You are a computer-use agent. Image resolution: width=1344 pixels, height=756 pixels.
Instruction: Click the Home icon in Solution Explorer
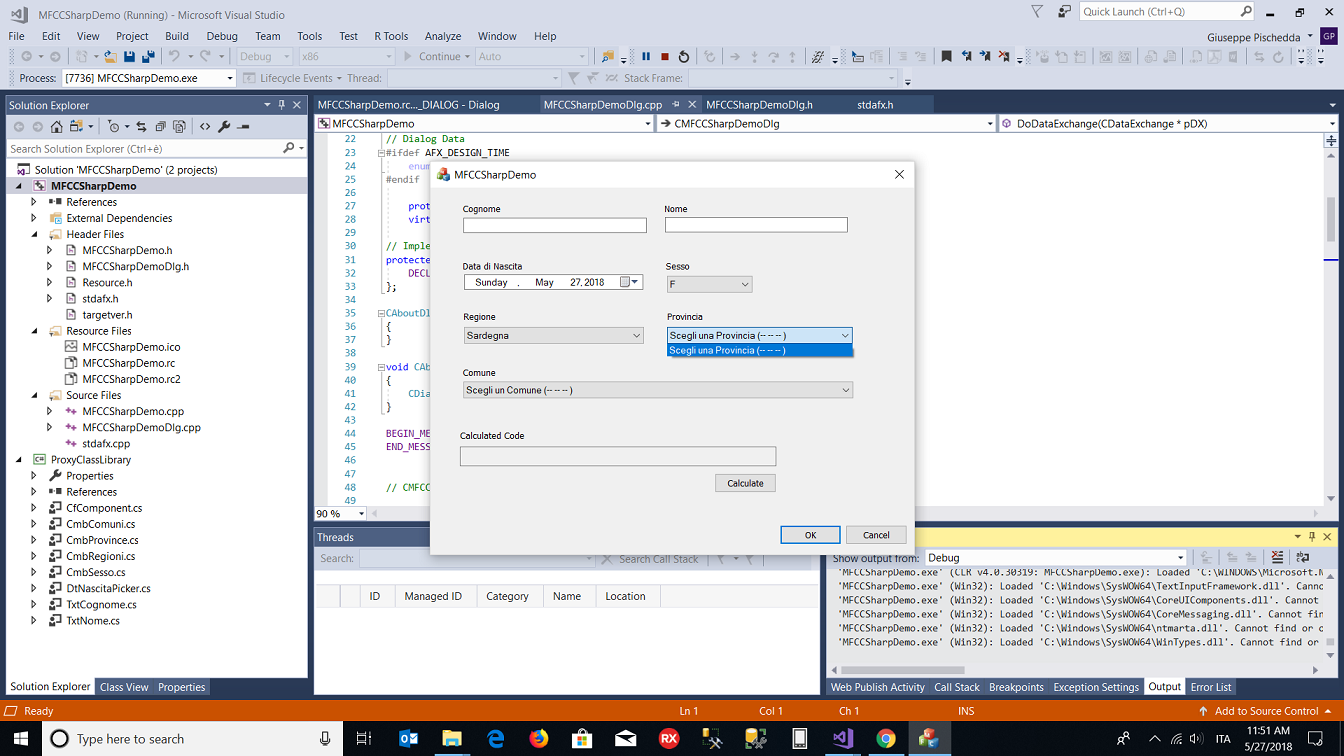tap(57, 127)
